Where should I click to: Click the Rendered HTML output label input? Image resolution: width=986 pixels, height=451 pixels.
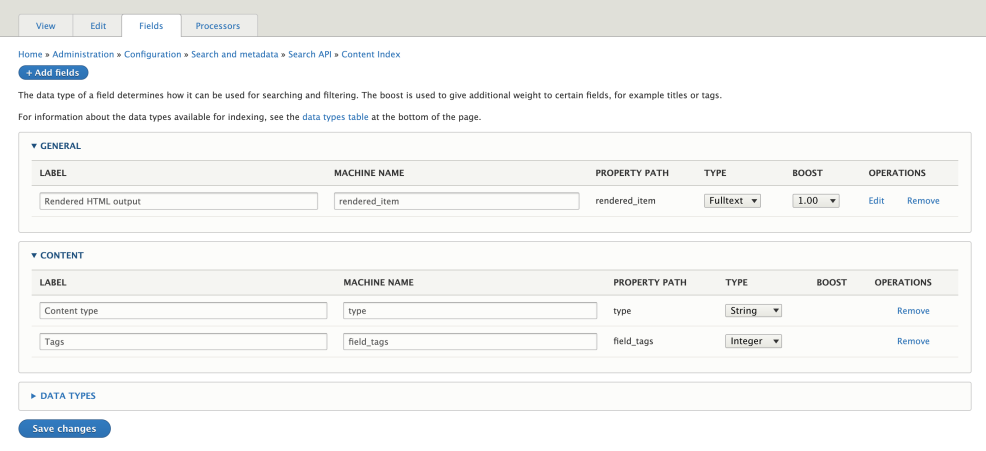179,201
